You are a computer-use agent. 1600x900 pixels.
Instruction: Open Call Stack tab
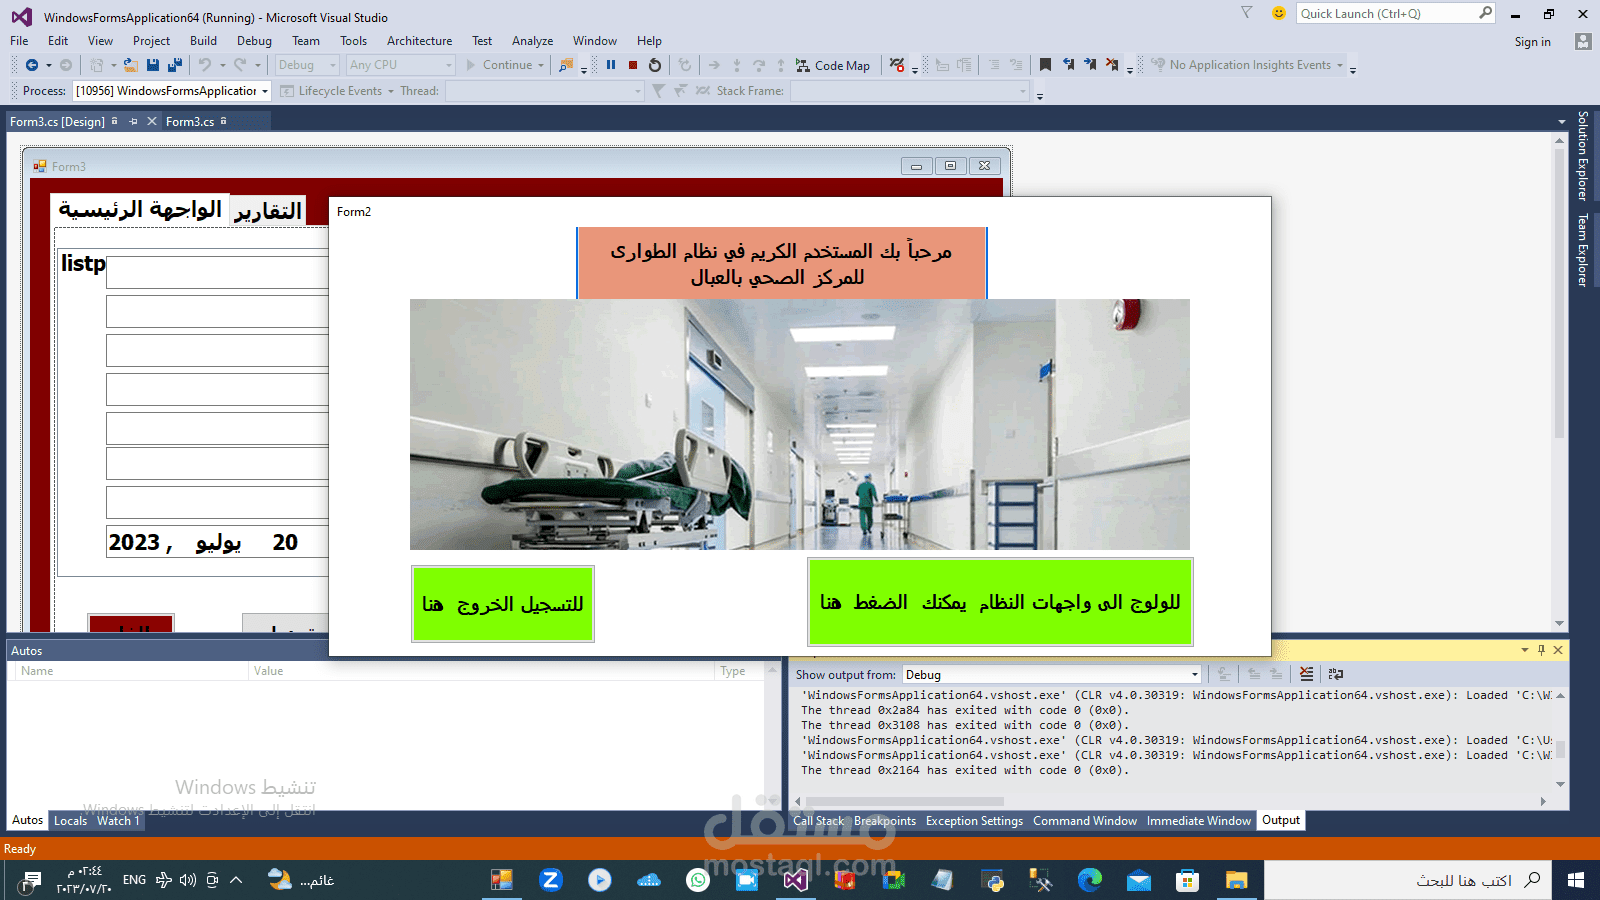pos(818,821)
